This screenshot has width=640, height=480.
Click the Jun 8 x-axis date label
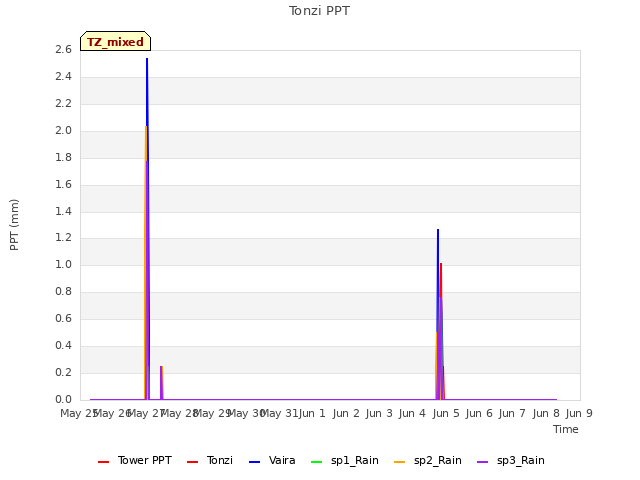tap(546, 413)
